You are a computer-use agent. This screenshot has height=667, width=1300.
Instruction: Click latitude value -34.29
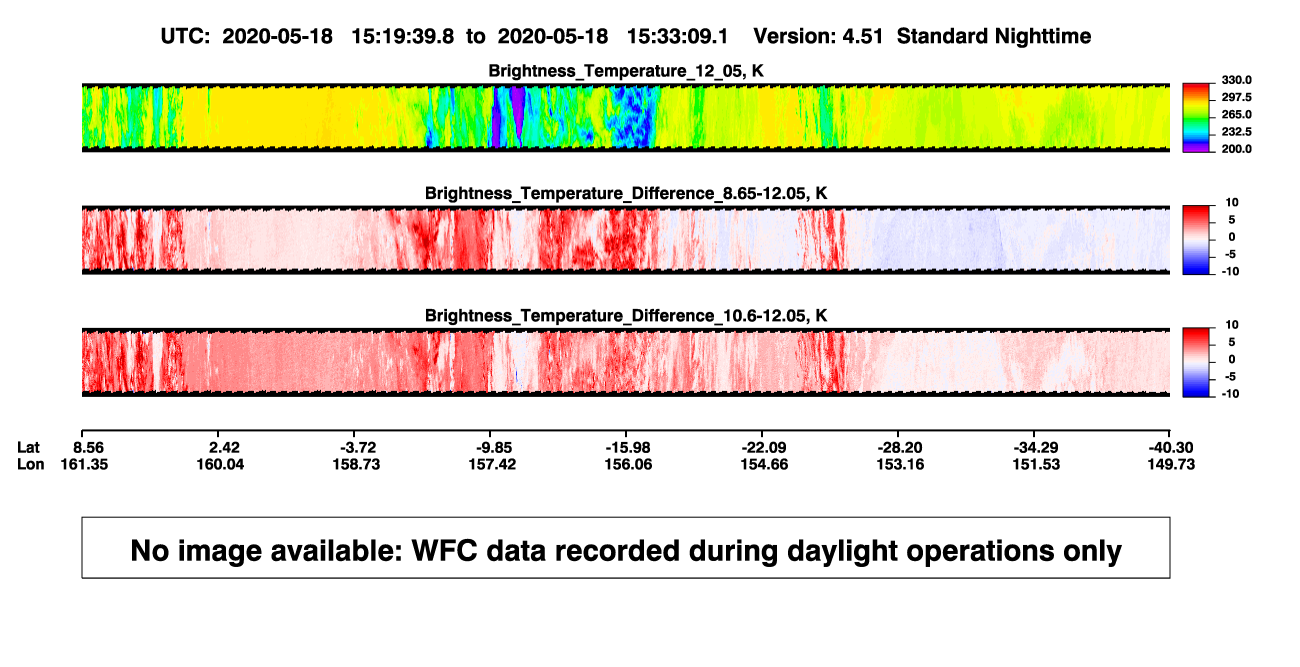1034,446
